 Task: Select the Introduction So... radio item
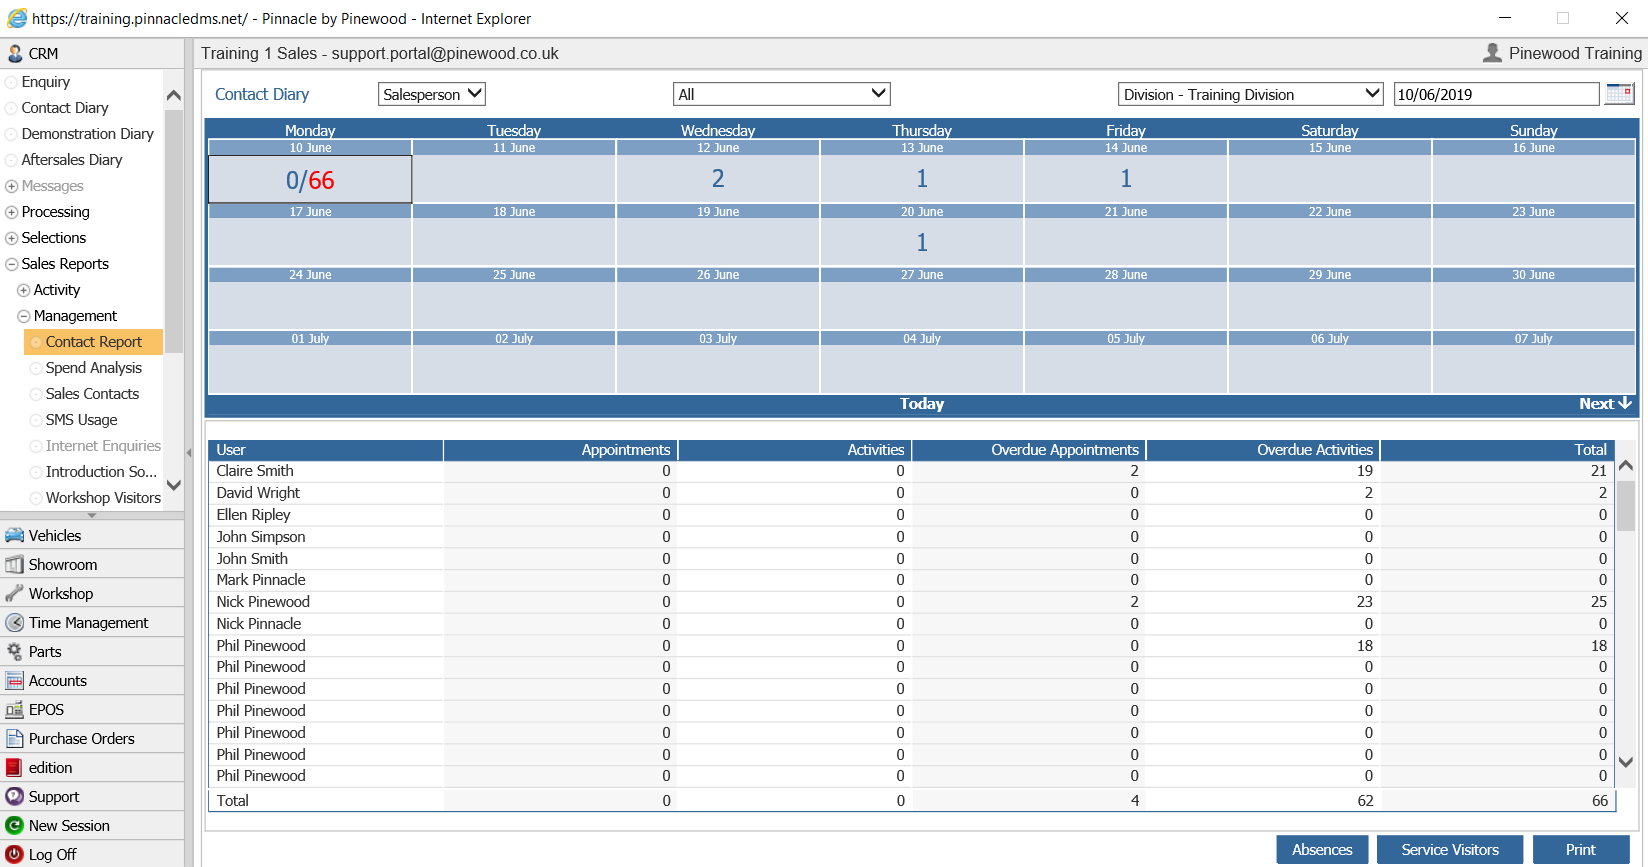pos(36,472)
